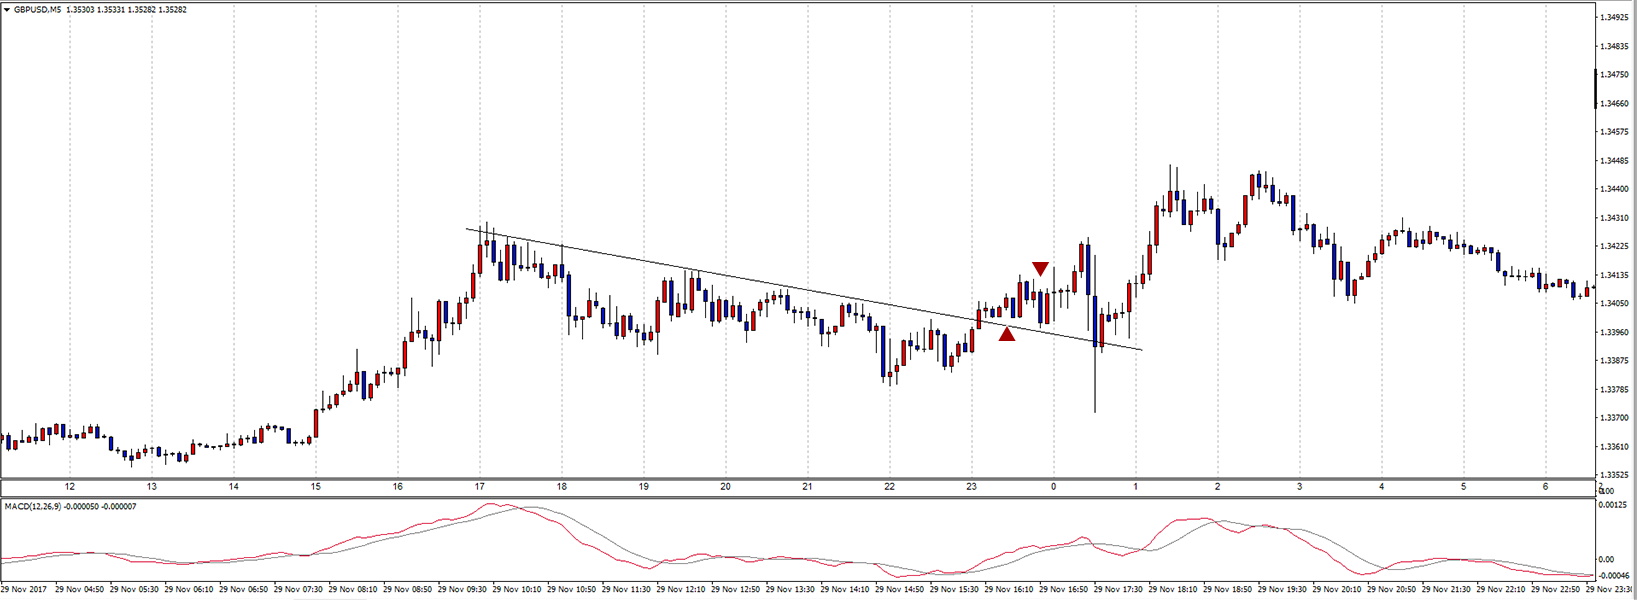Click the hour label 17
Viewport: 1637px width, 600px height.
coord(480,487)
